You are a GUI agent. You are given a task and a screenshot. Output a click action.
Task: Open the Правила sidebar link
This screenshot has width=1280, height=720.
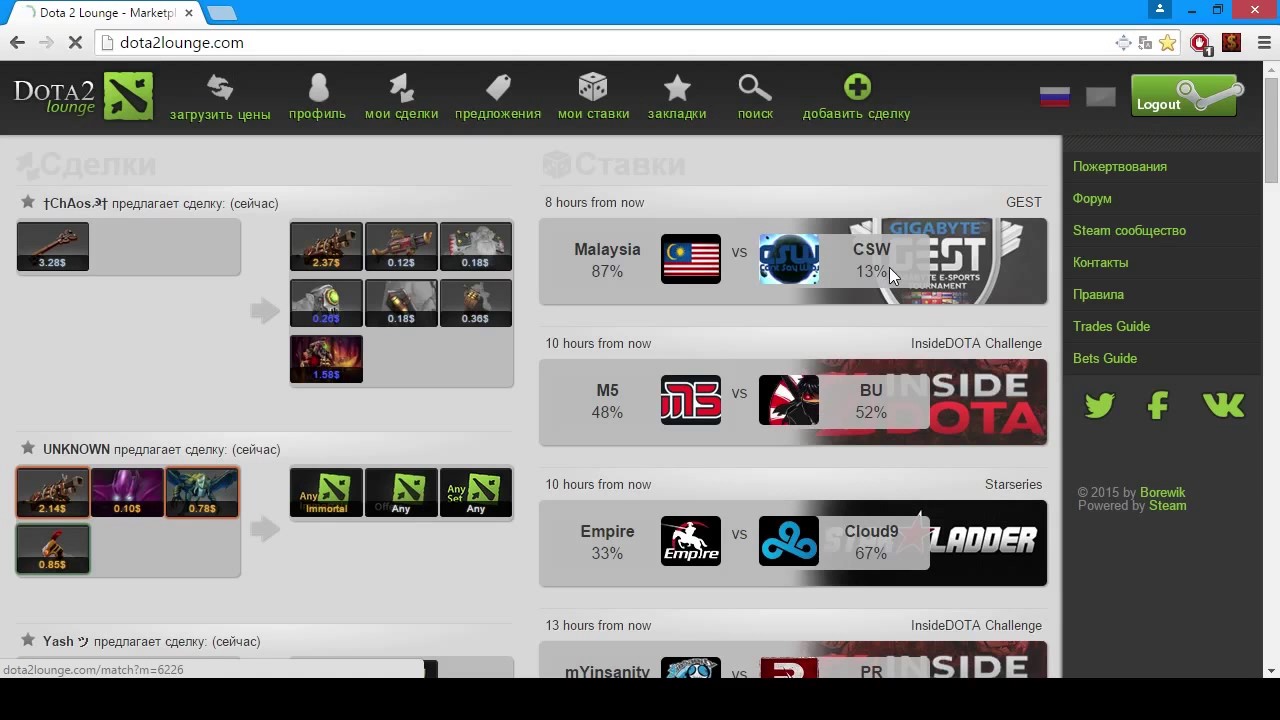[1098, 294]
